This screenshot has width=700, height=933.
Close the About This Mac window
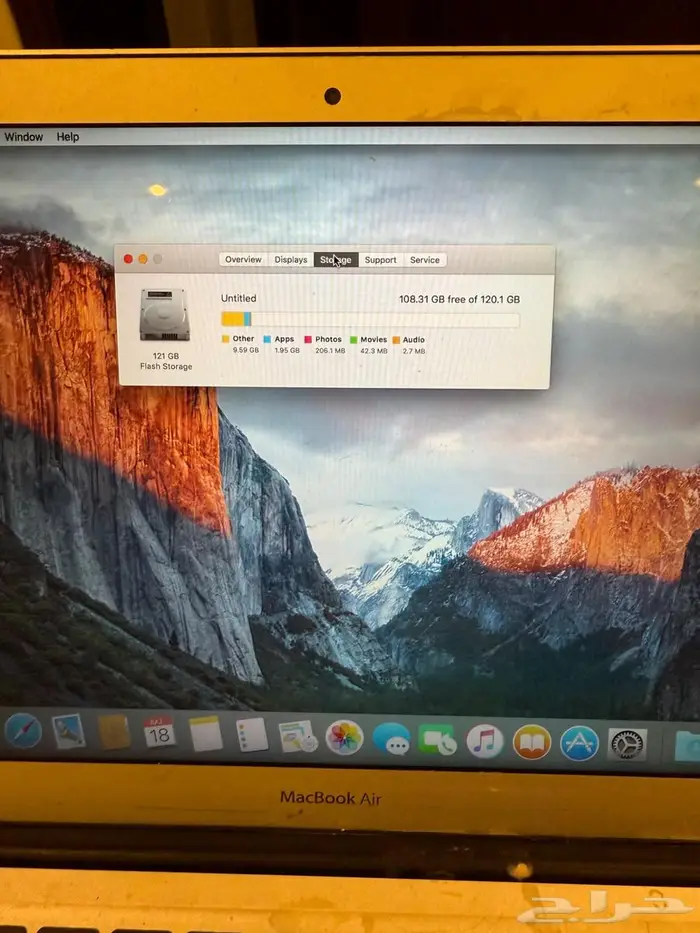(x=128, y=259)
